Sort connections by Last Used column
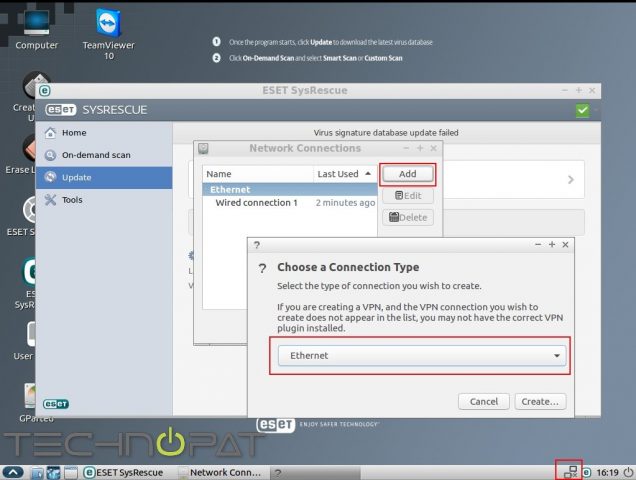Viewport: 636px width, 480px height. (345, 174)
